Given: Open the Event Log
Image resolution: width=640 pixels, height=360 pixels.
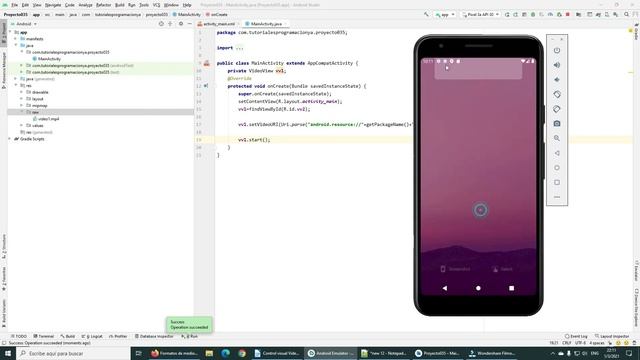Looking at the screenshot, I should (576, 336).
